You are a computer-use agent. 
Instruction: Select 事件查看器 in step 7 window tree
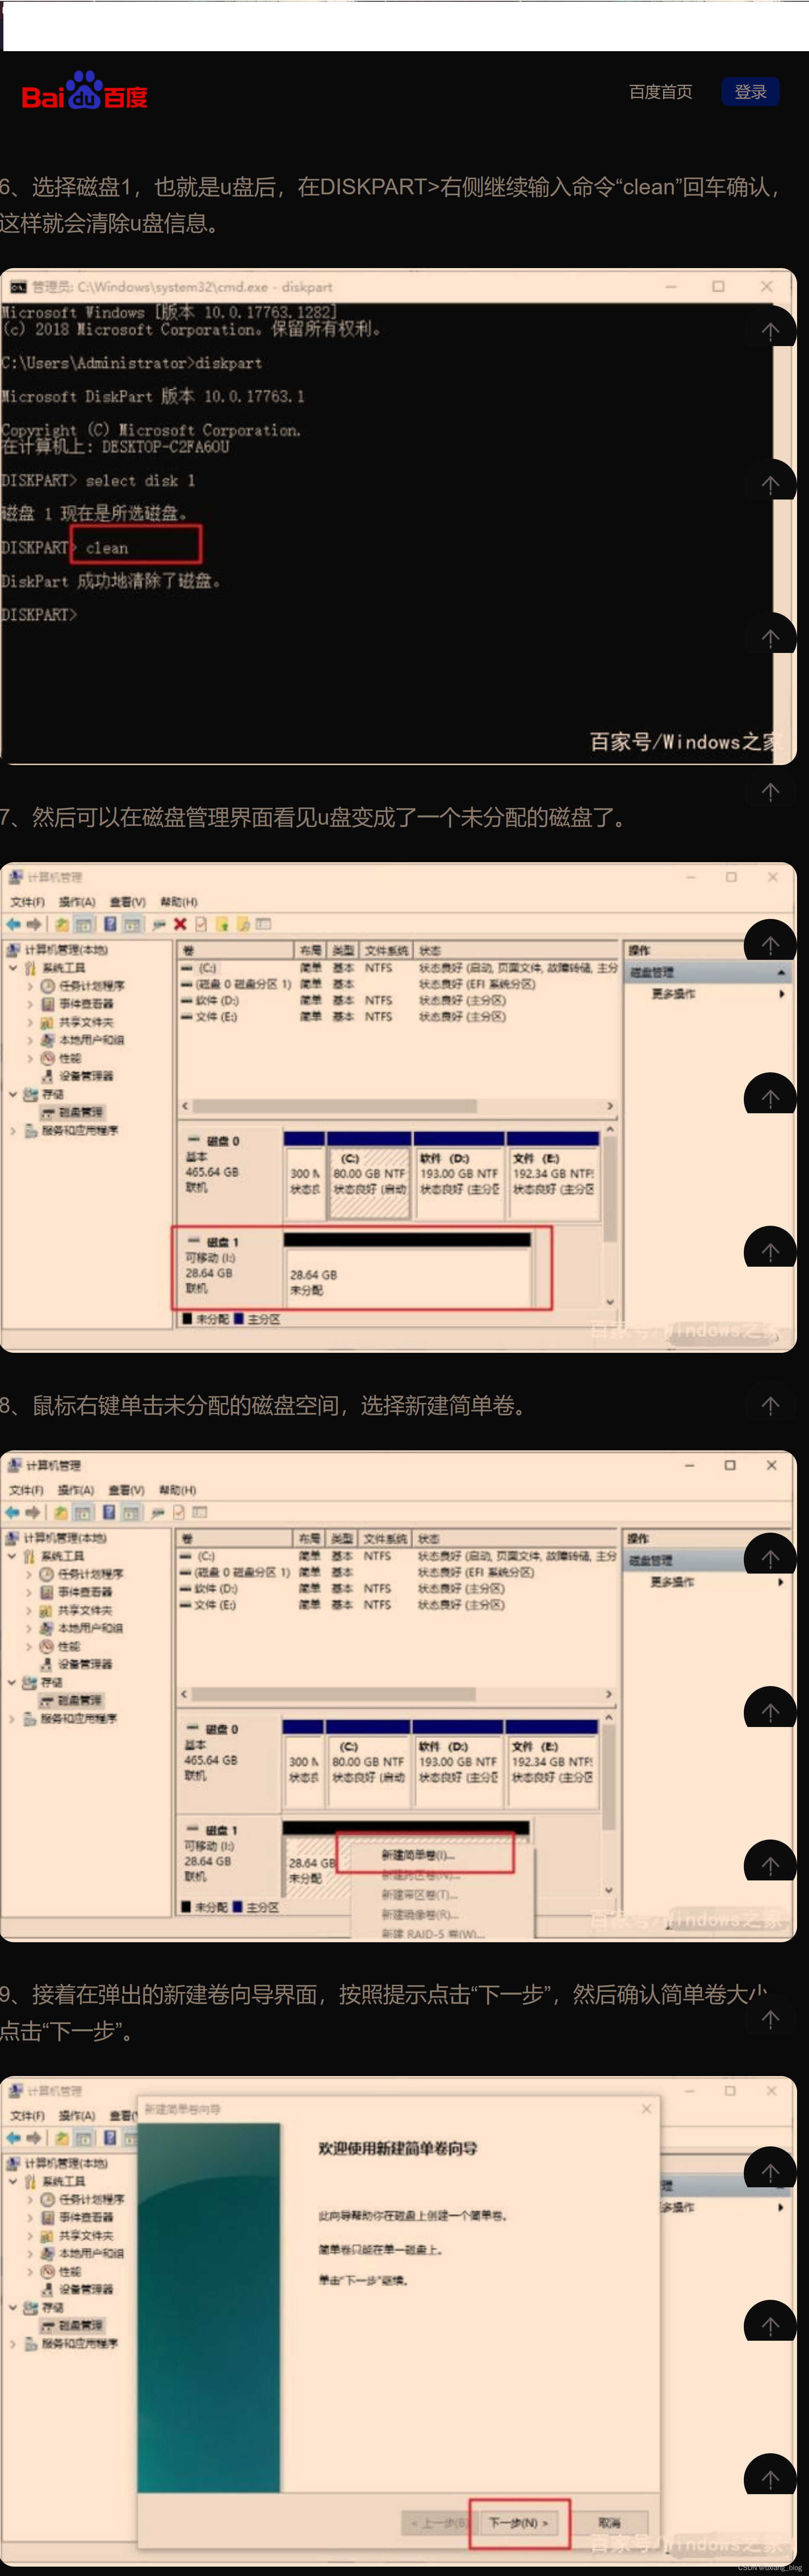[86, 1004]
